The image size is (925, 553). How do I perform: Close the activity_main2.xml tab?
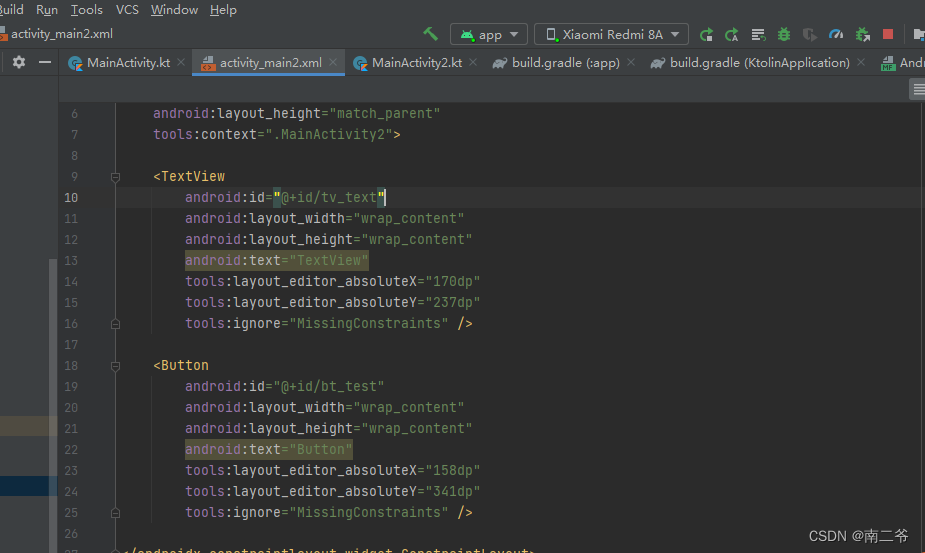click(x=333, y=62)
